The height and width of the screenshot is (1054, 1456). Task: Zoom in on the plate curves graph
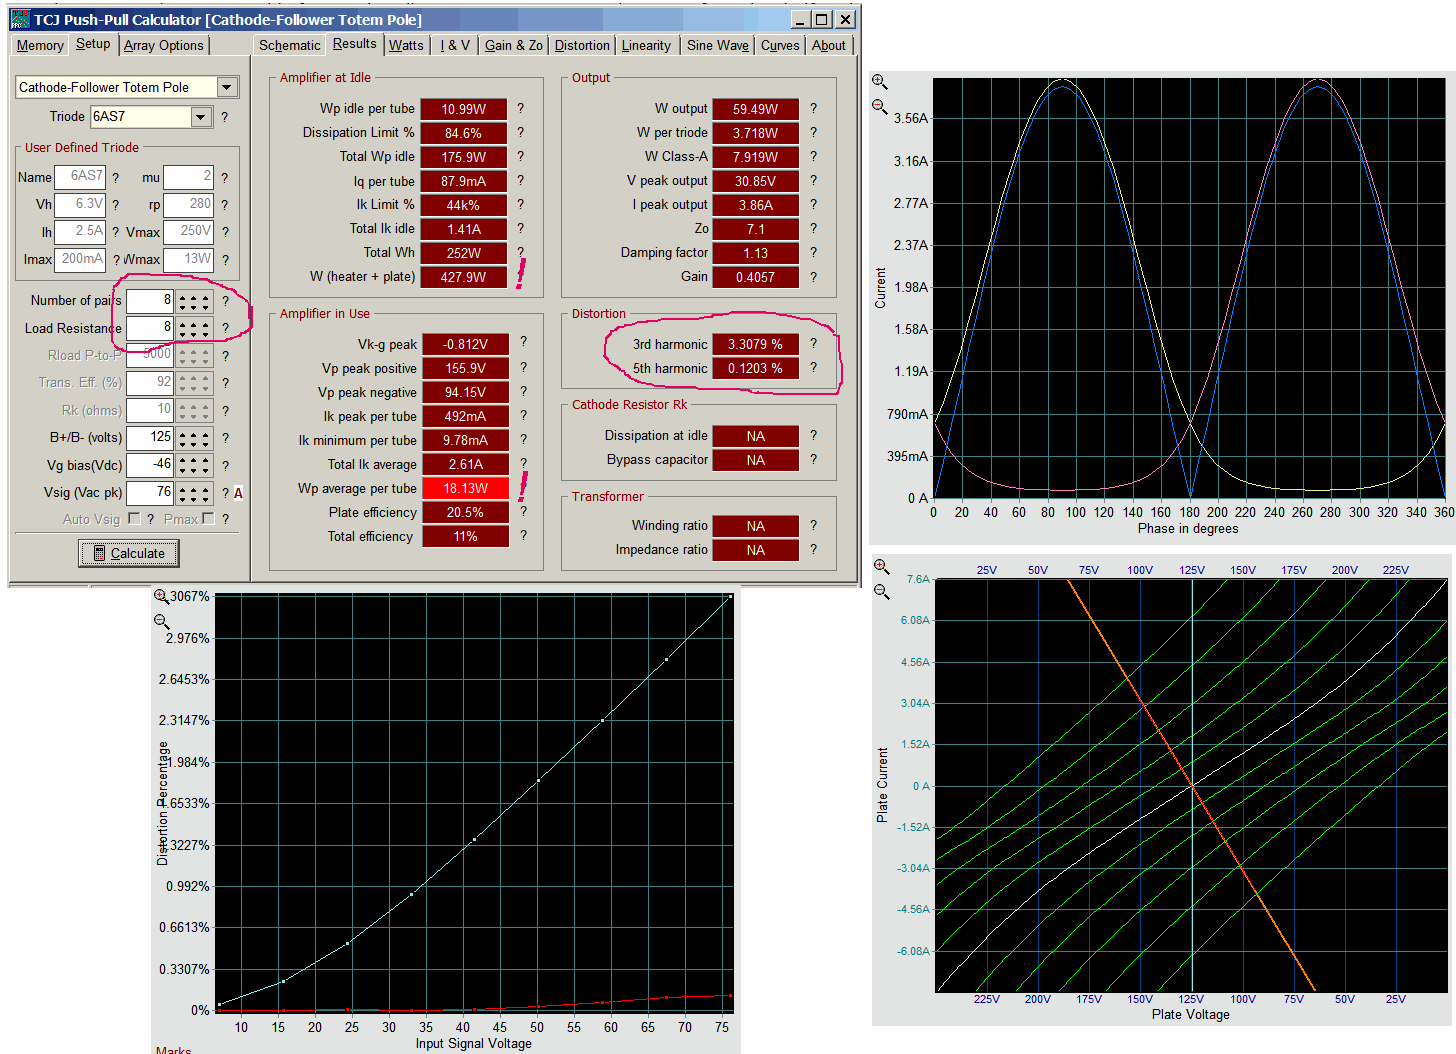tap(881, 566)
